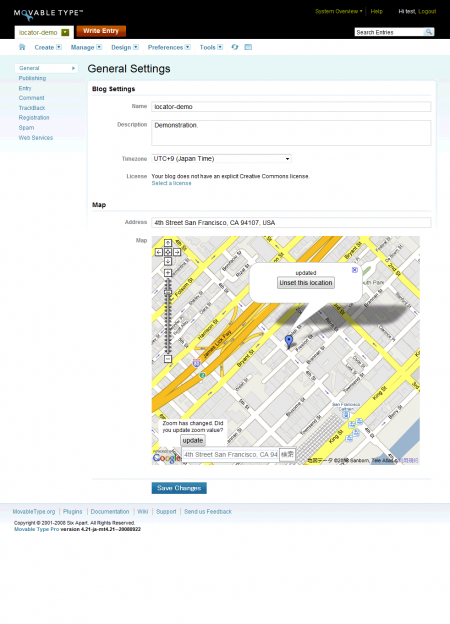Screen dimensions: 450x624
Task: Open MovableType.org footer link
Action: pos(34,511)
